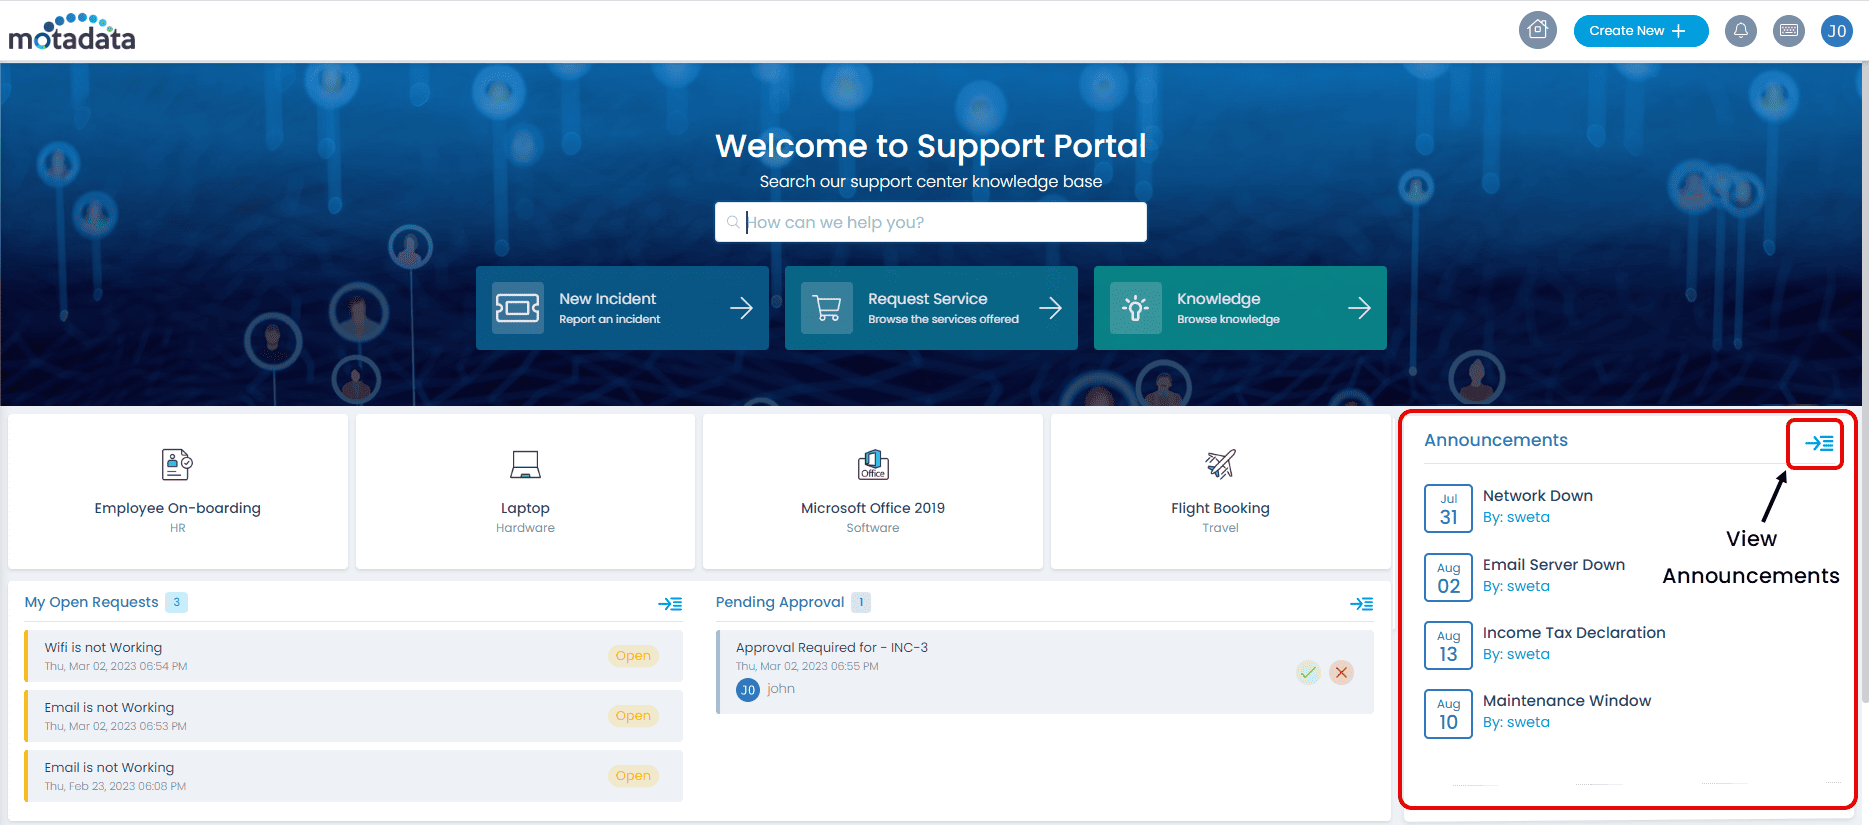Screen dimensions: 1869x825
Task: Open the Wifi is not Working request
Action: coord(354,656)
